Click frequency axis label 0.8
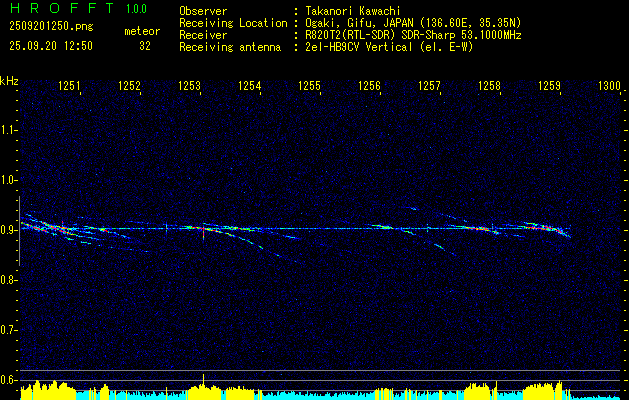The image size is (629, 400). pos(9,280)
